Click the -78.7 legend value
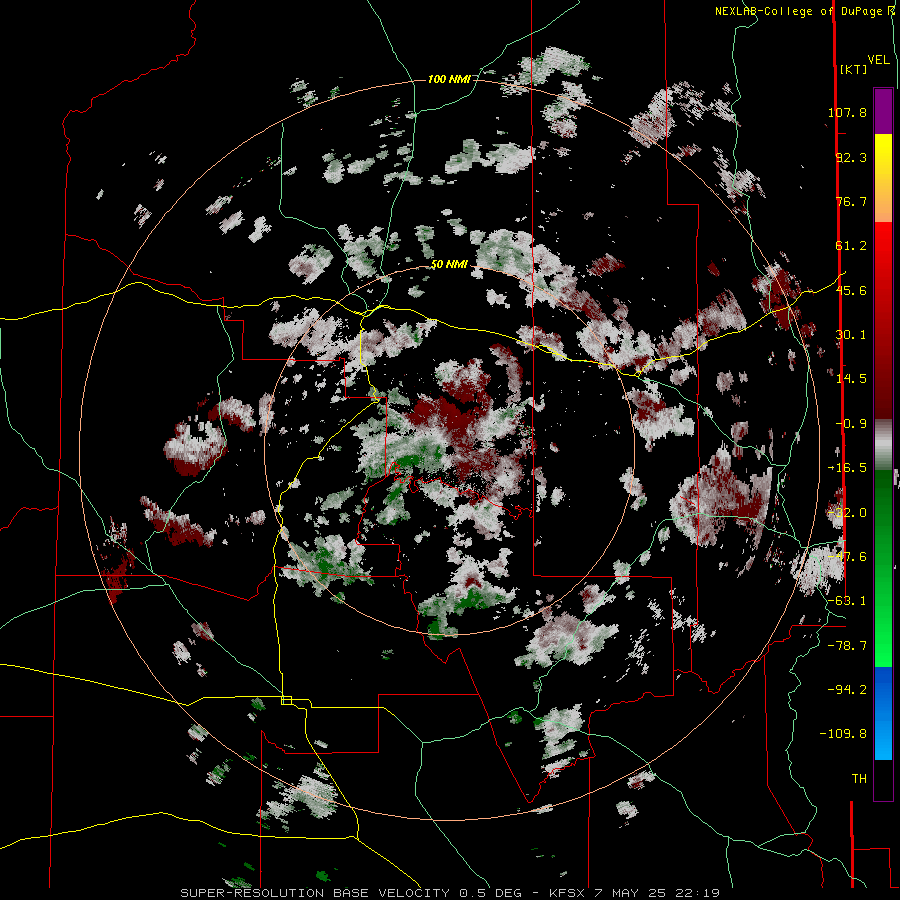900x900 pixels. point(847,646)
